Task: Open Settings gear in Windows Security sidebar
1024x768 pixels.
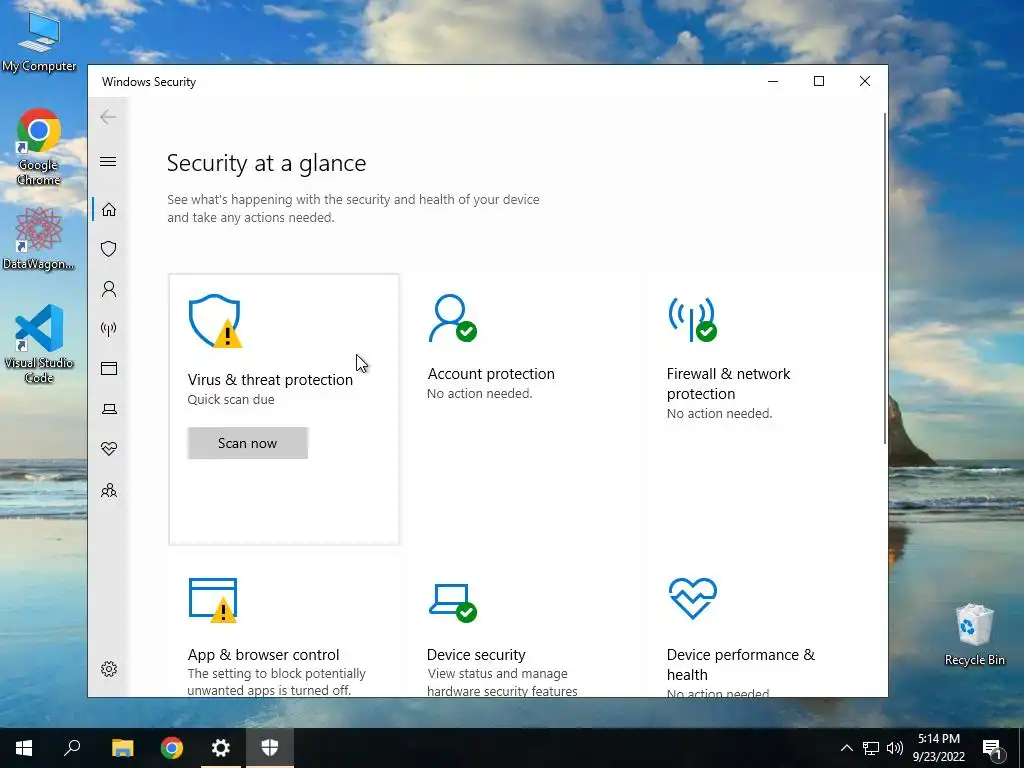Action: click(109, 669)
